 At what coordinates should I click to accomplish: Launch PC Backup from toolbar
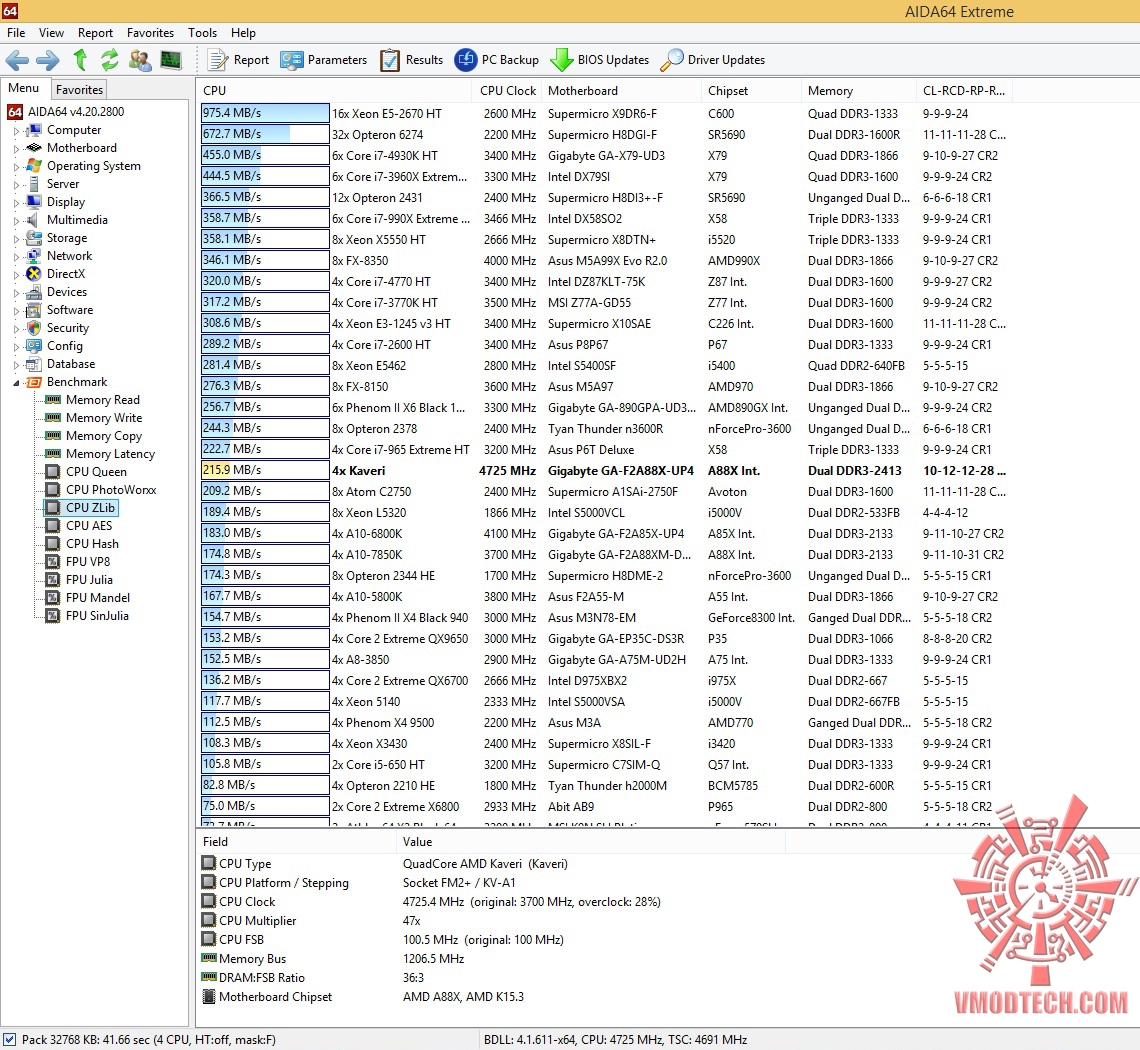(x=497, y=60)
